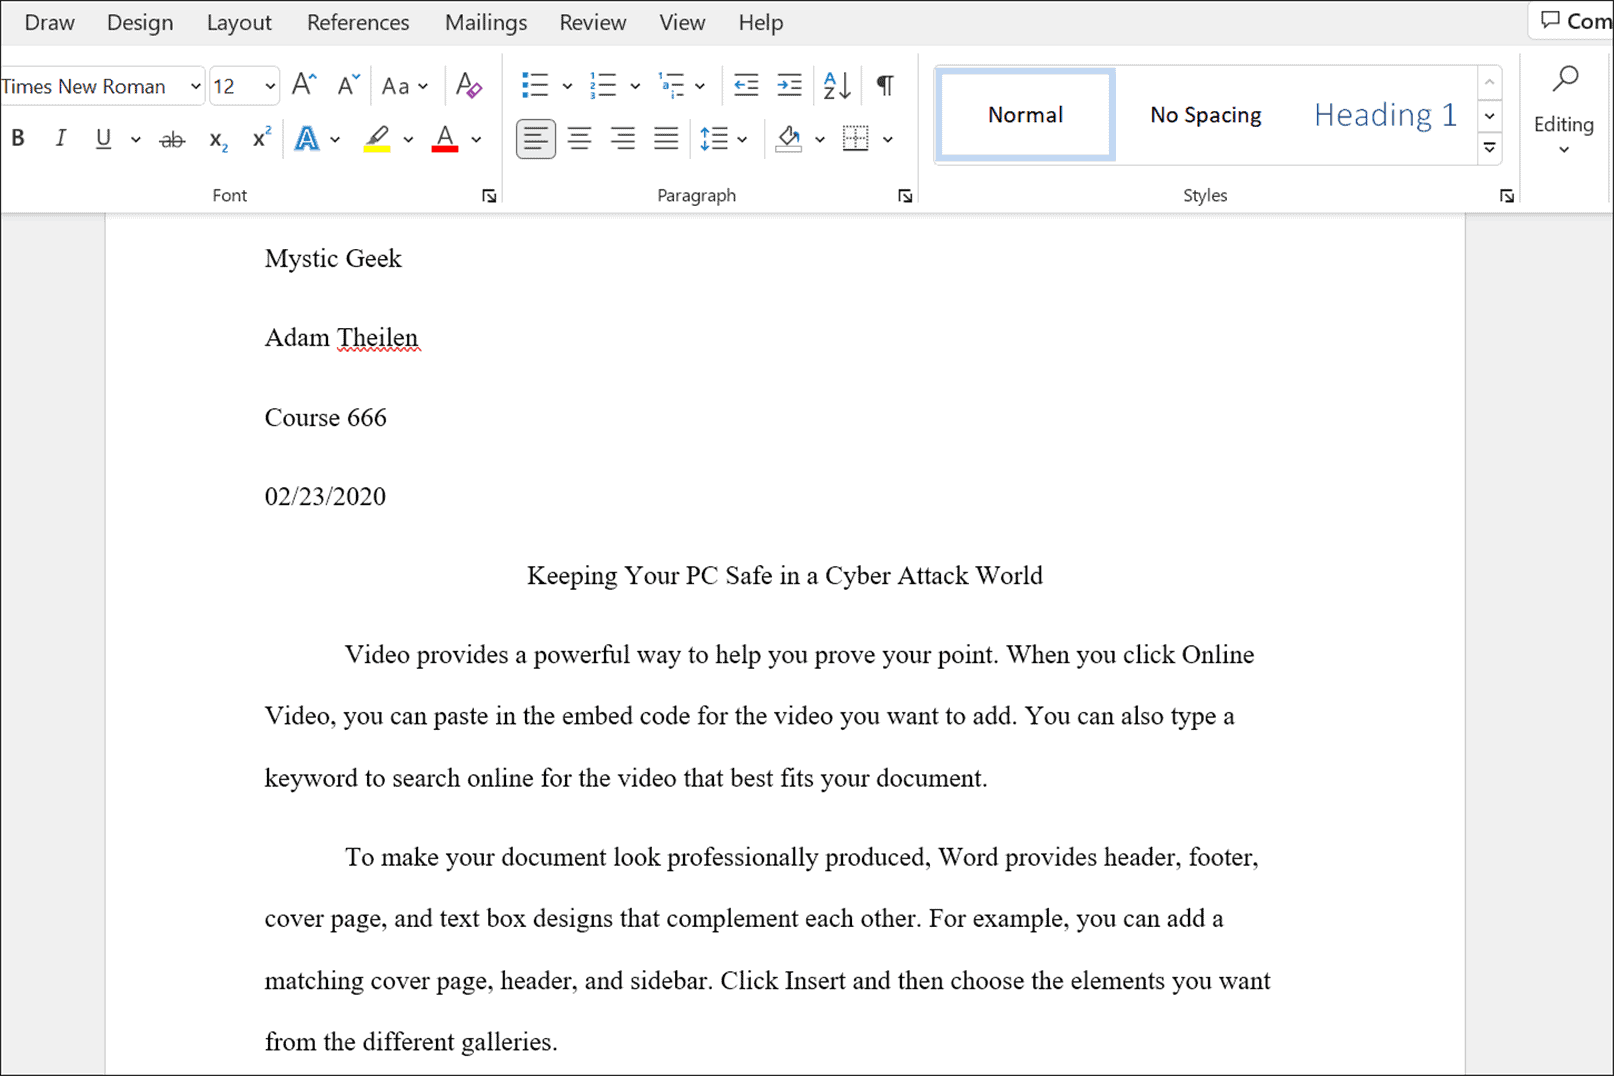
Task: Toggle bold formatting
Action: [18, 138]
